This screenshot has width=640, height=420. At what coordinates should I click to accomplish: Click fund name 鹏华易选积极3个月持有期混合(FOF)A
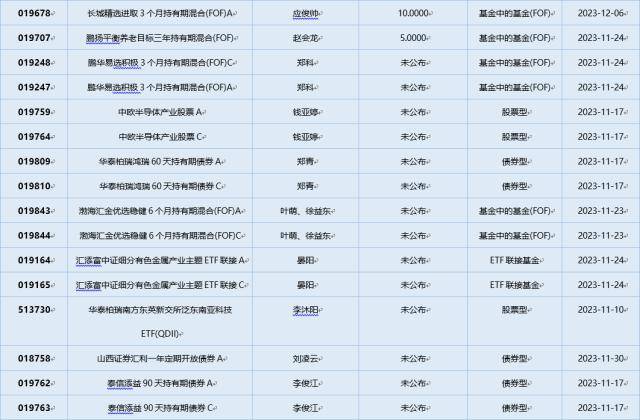click(160, 87)
